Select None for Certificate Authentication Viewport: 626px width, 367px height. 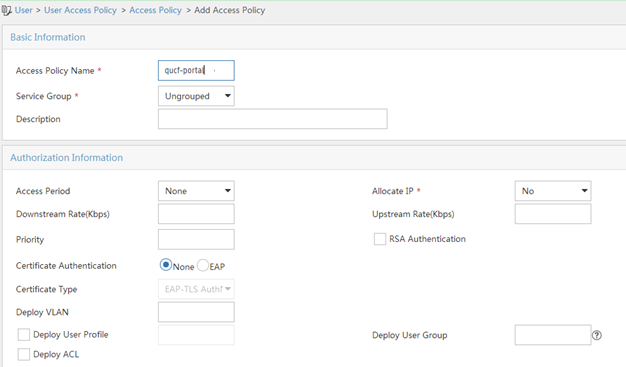pyautogui.click(x=166, y=265)
